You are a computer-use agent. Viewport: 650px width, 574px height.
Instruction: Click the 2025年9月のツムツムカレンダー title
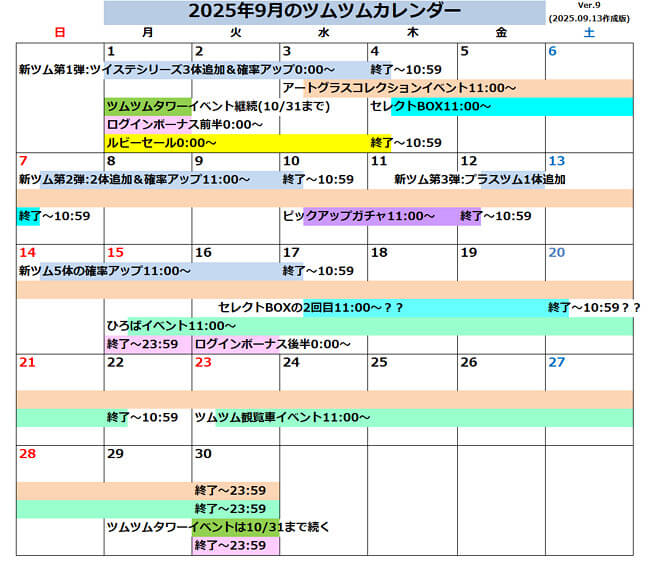pyautogui.click(x=325, y=12)
